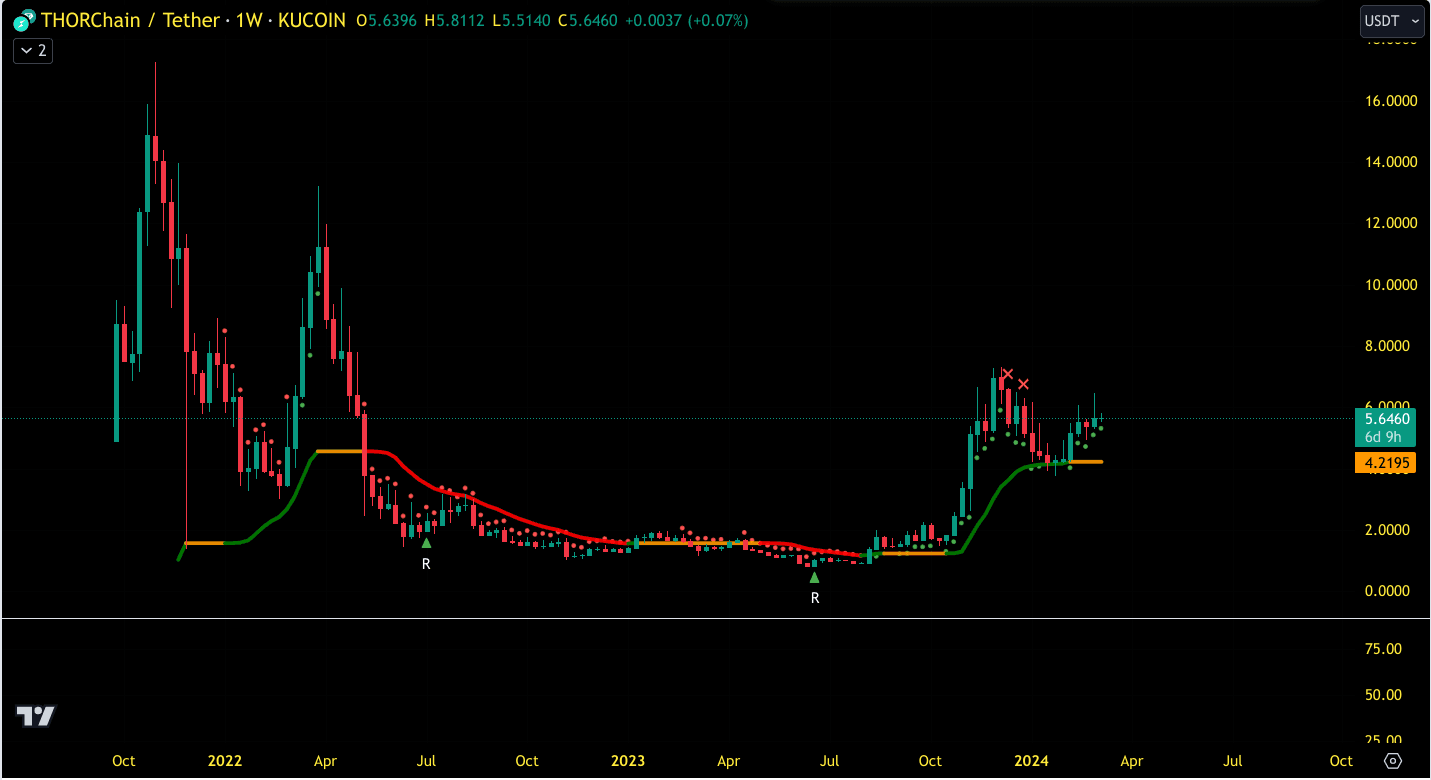Screen dimensions: 1431x780
Task: Click the Apr label following 2024
Action: (1131, 761)
